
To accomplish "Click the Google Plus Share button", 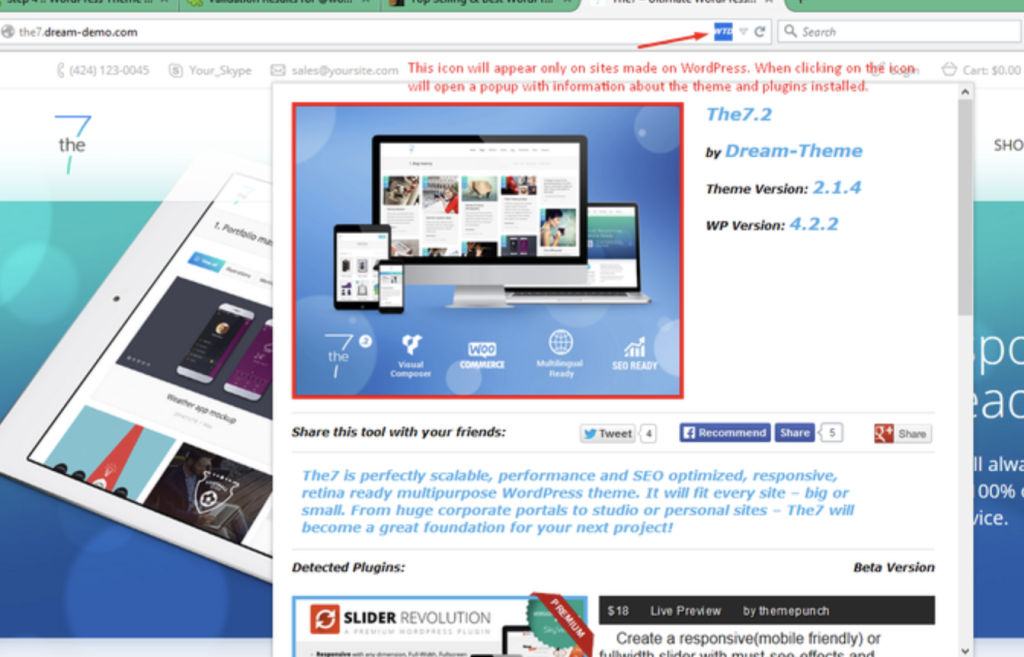I will pyautogui.click(x=902, y=434).
